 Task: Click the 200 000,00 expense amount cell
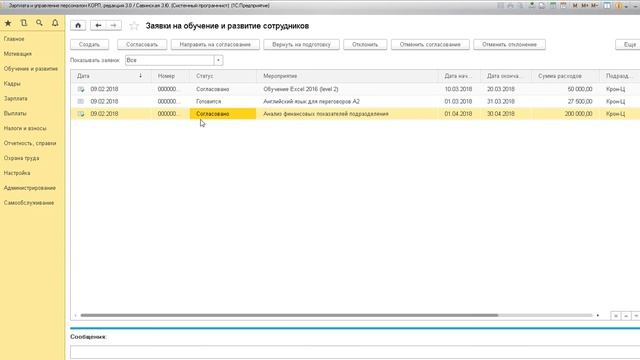[x=565, y=114]
